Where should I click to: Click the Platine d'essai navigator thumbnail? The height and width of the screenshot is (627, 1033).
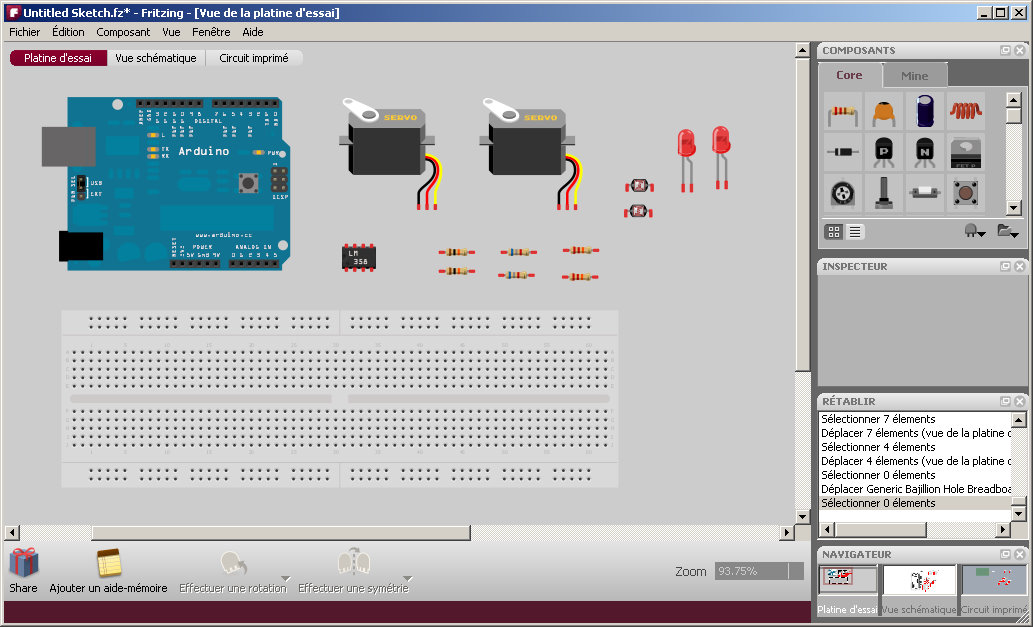(x=848, y=580)
